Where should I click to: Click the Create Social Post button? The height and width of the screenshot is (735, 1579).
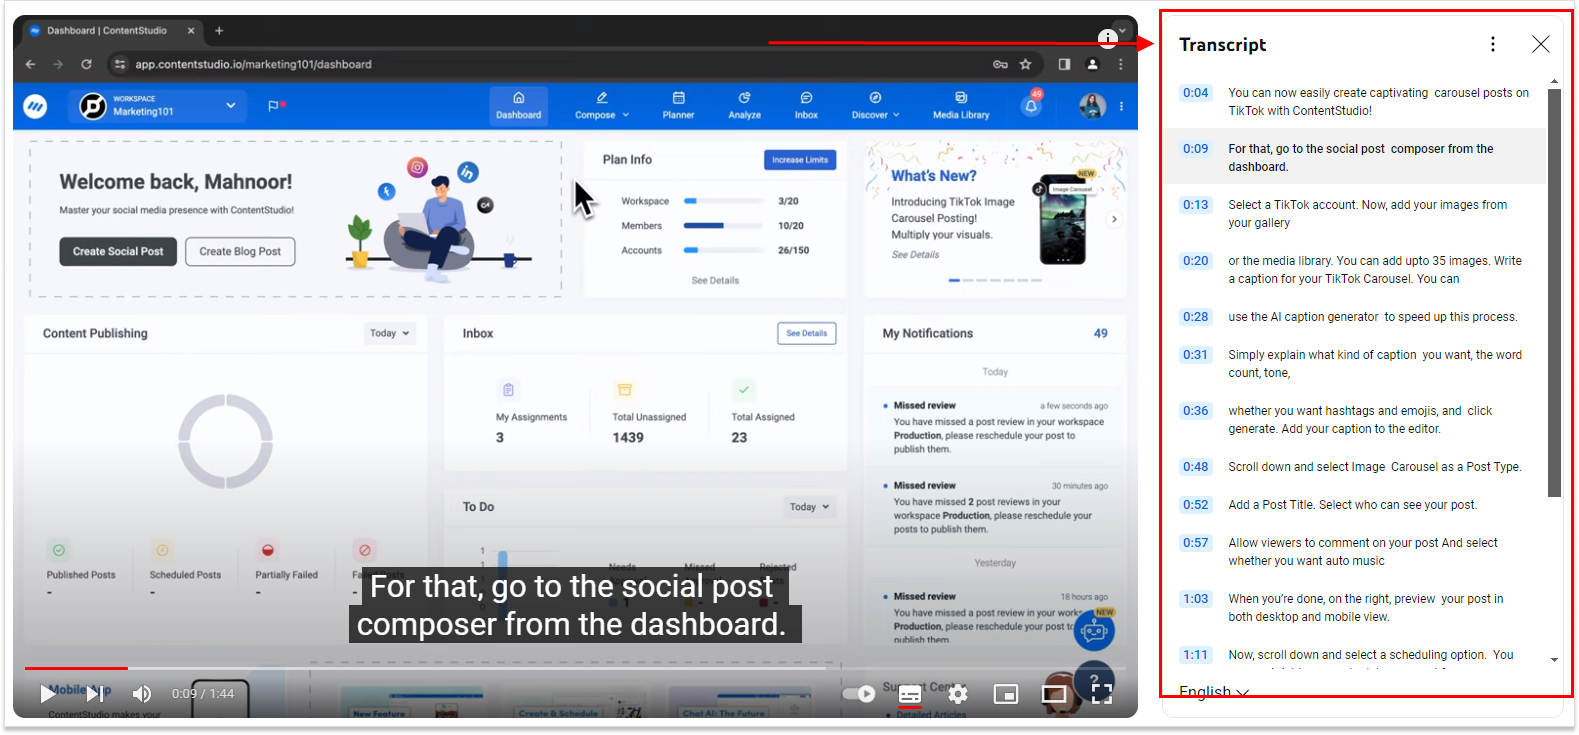coord(118,251)
